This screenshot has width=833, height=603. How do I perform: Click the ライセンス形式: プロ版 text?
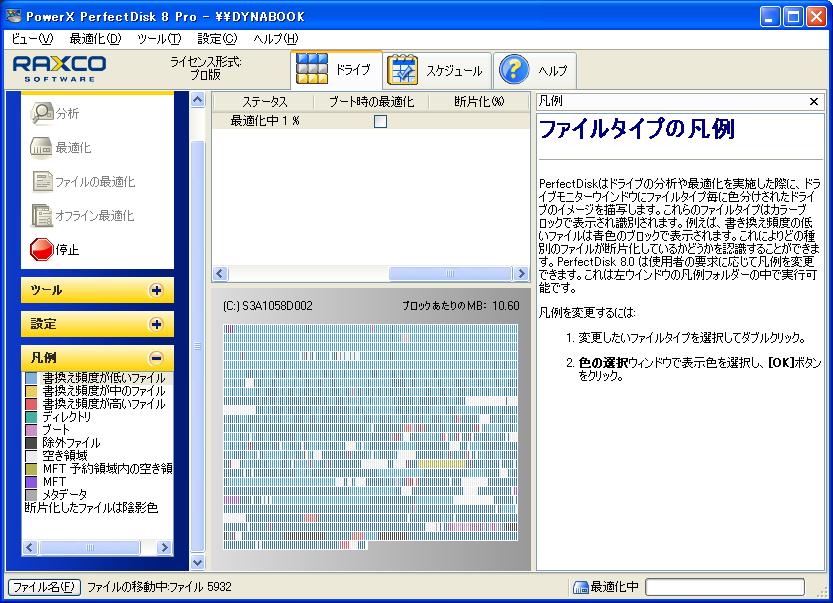click(206, 69)
